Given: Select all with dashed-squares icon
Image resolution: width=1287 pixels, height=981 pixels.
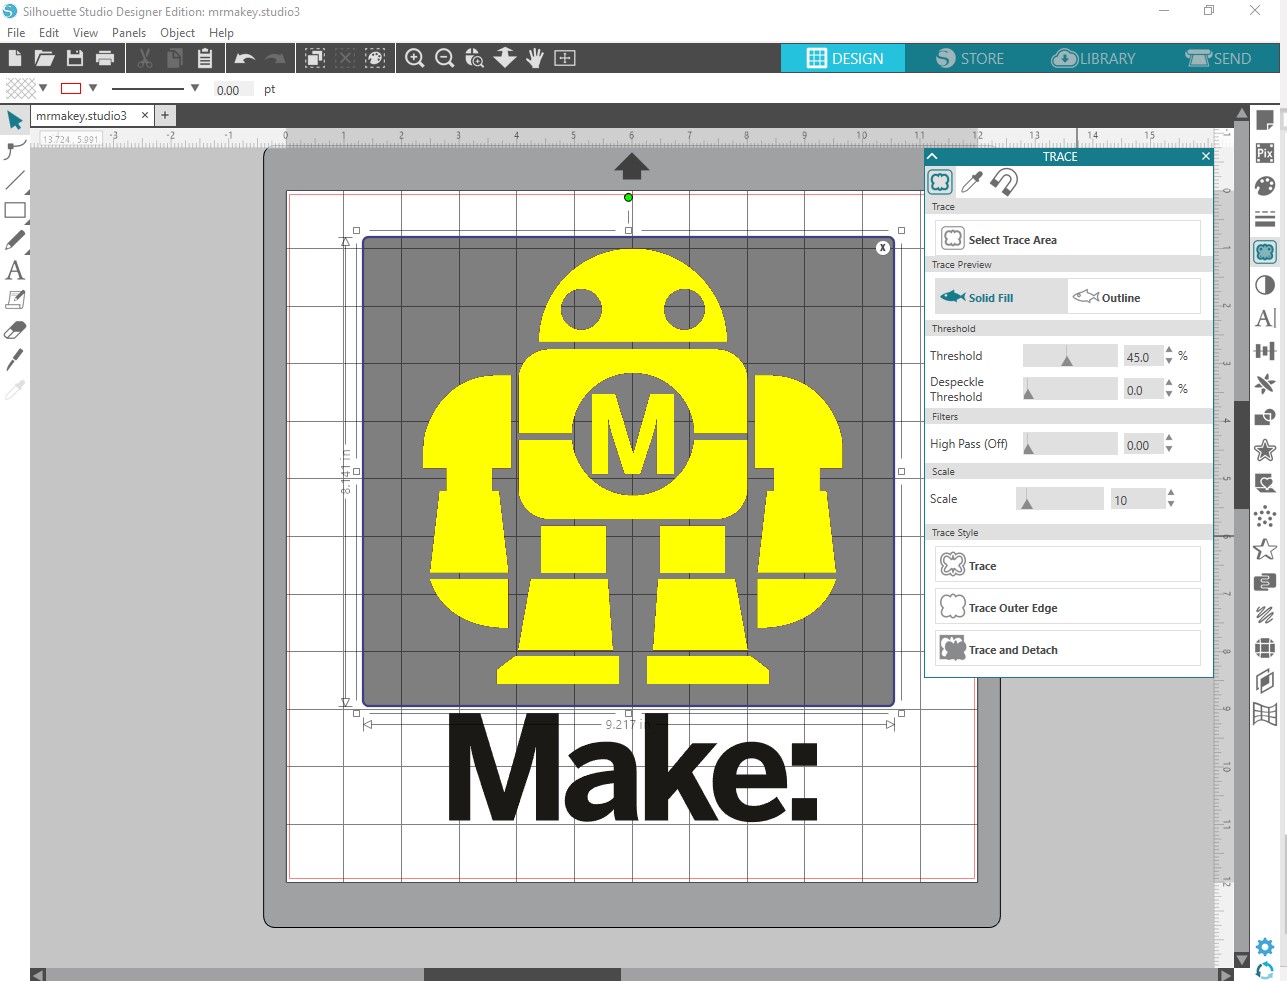Looking at the screenshot, I should (x=315, y=58).
